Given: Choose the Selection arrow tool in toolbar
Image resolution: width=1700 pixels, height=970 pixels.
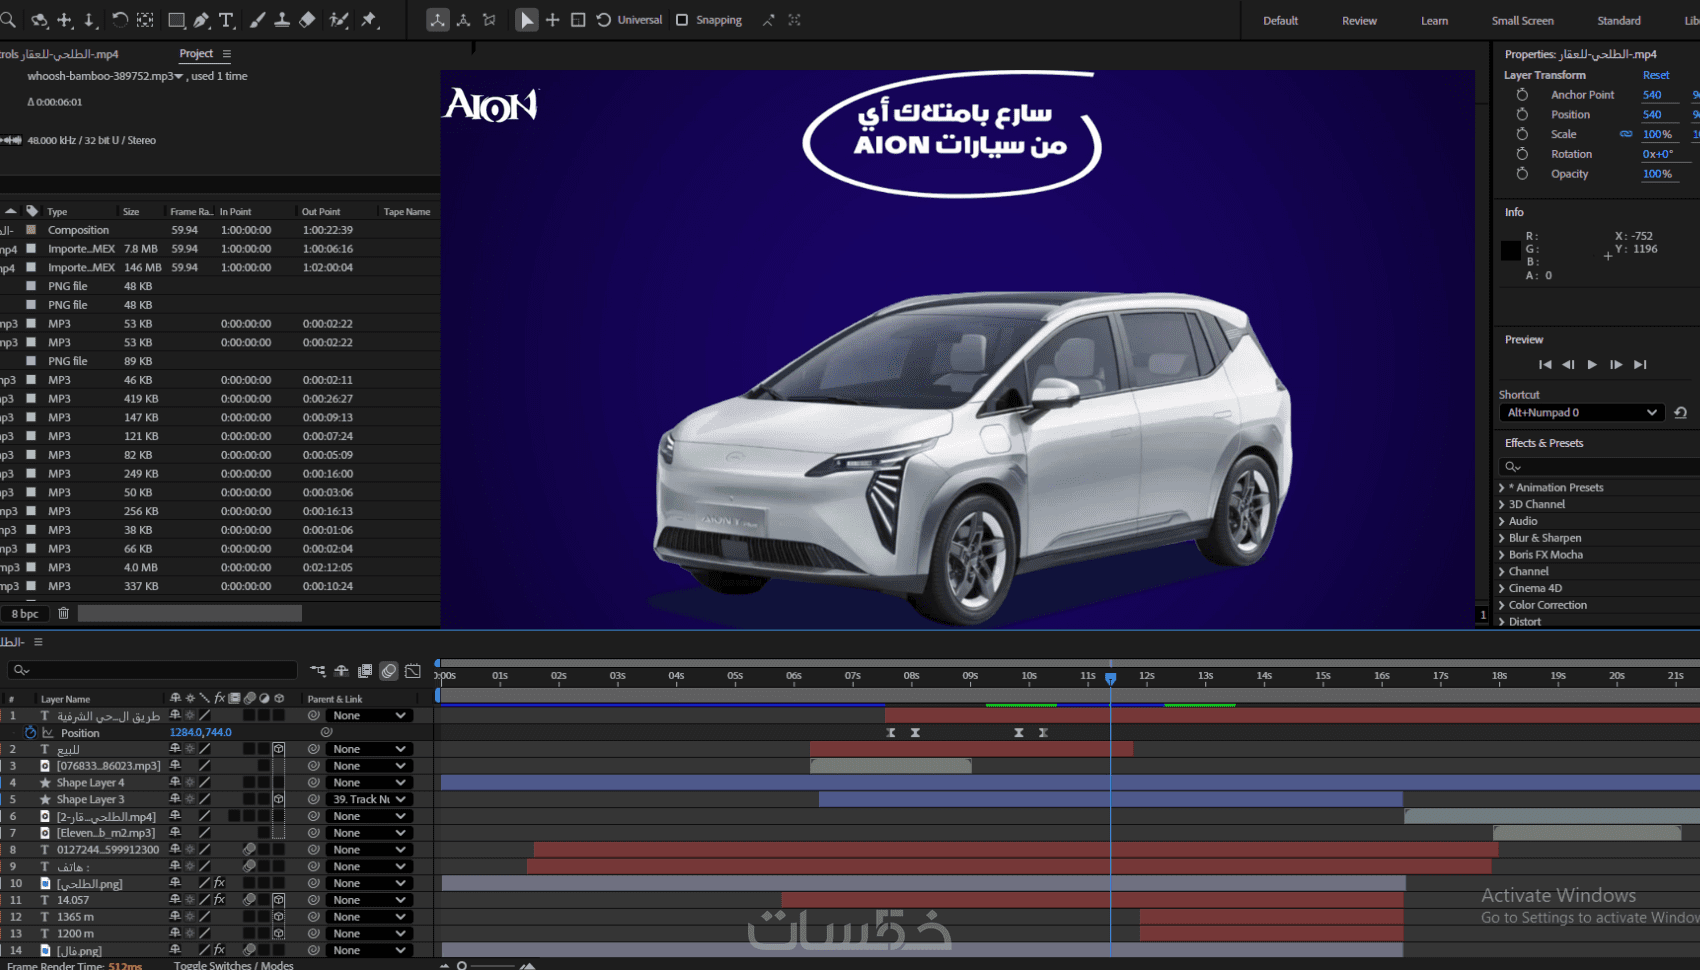Looking at the screenshot, I should click(526, 20).
